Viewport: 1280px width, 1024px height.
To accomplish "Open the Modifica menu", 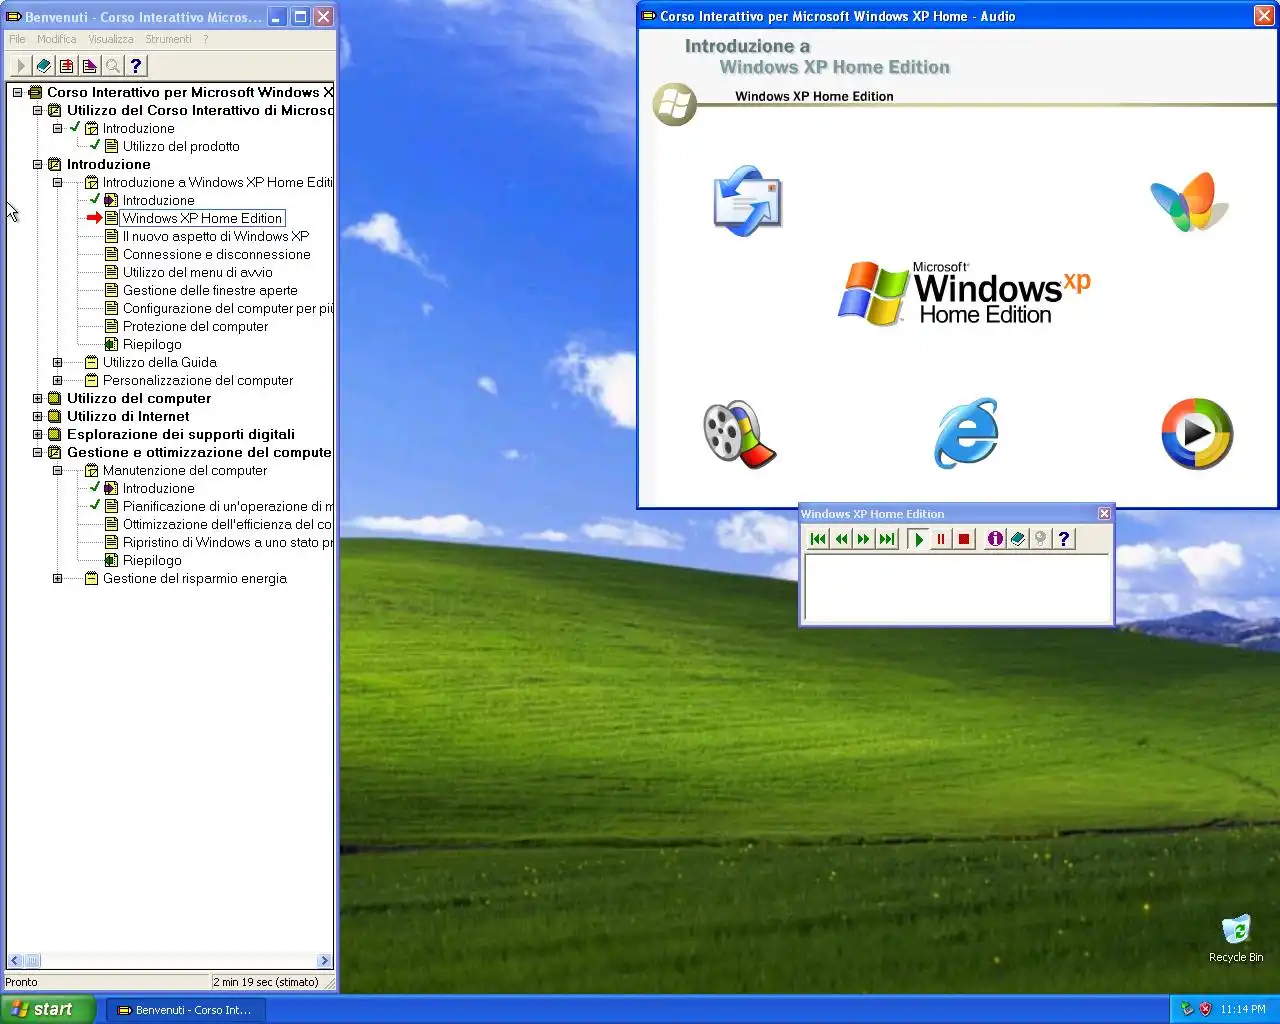I will pyautogui.click(x=56, y=39).
